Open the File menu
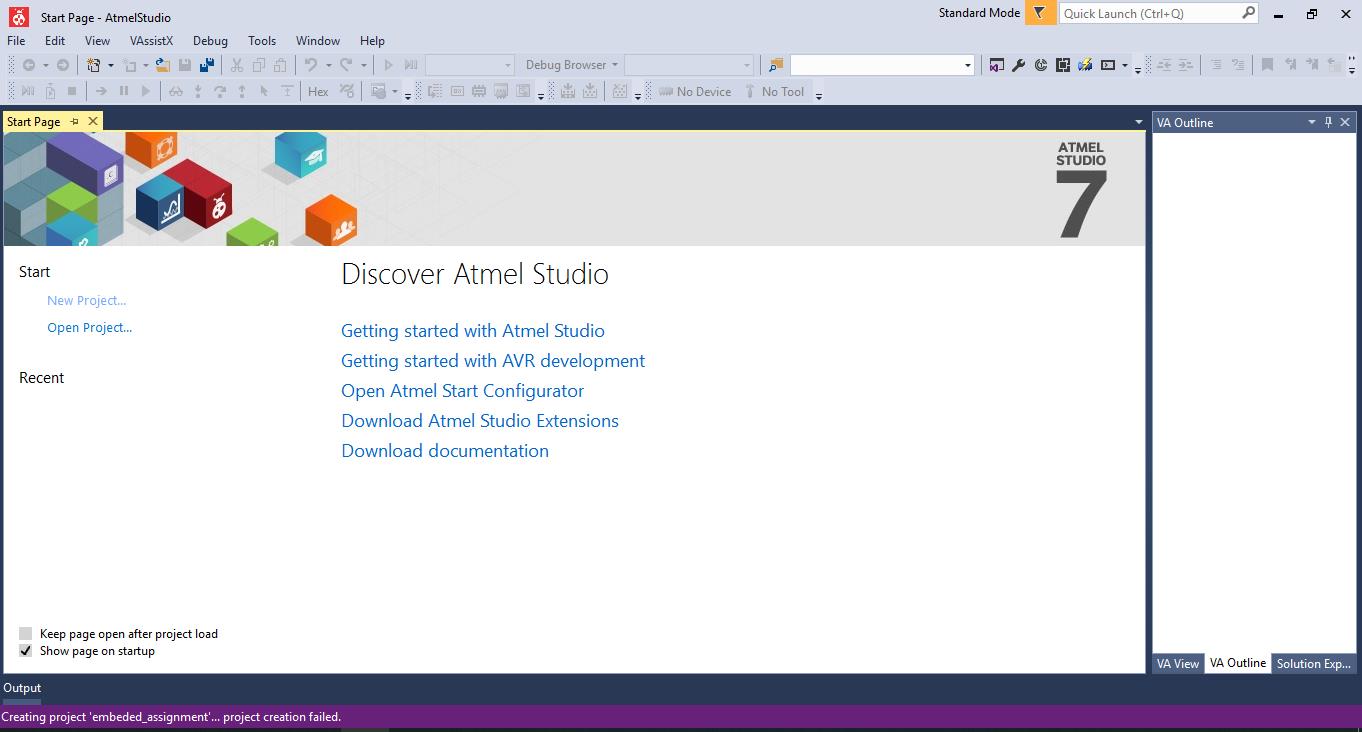This screenshot has width=1362, height=732. 16,41
